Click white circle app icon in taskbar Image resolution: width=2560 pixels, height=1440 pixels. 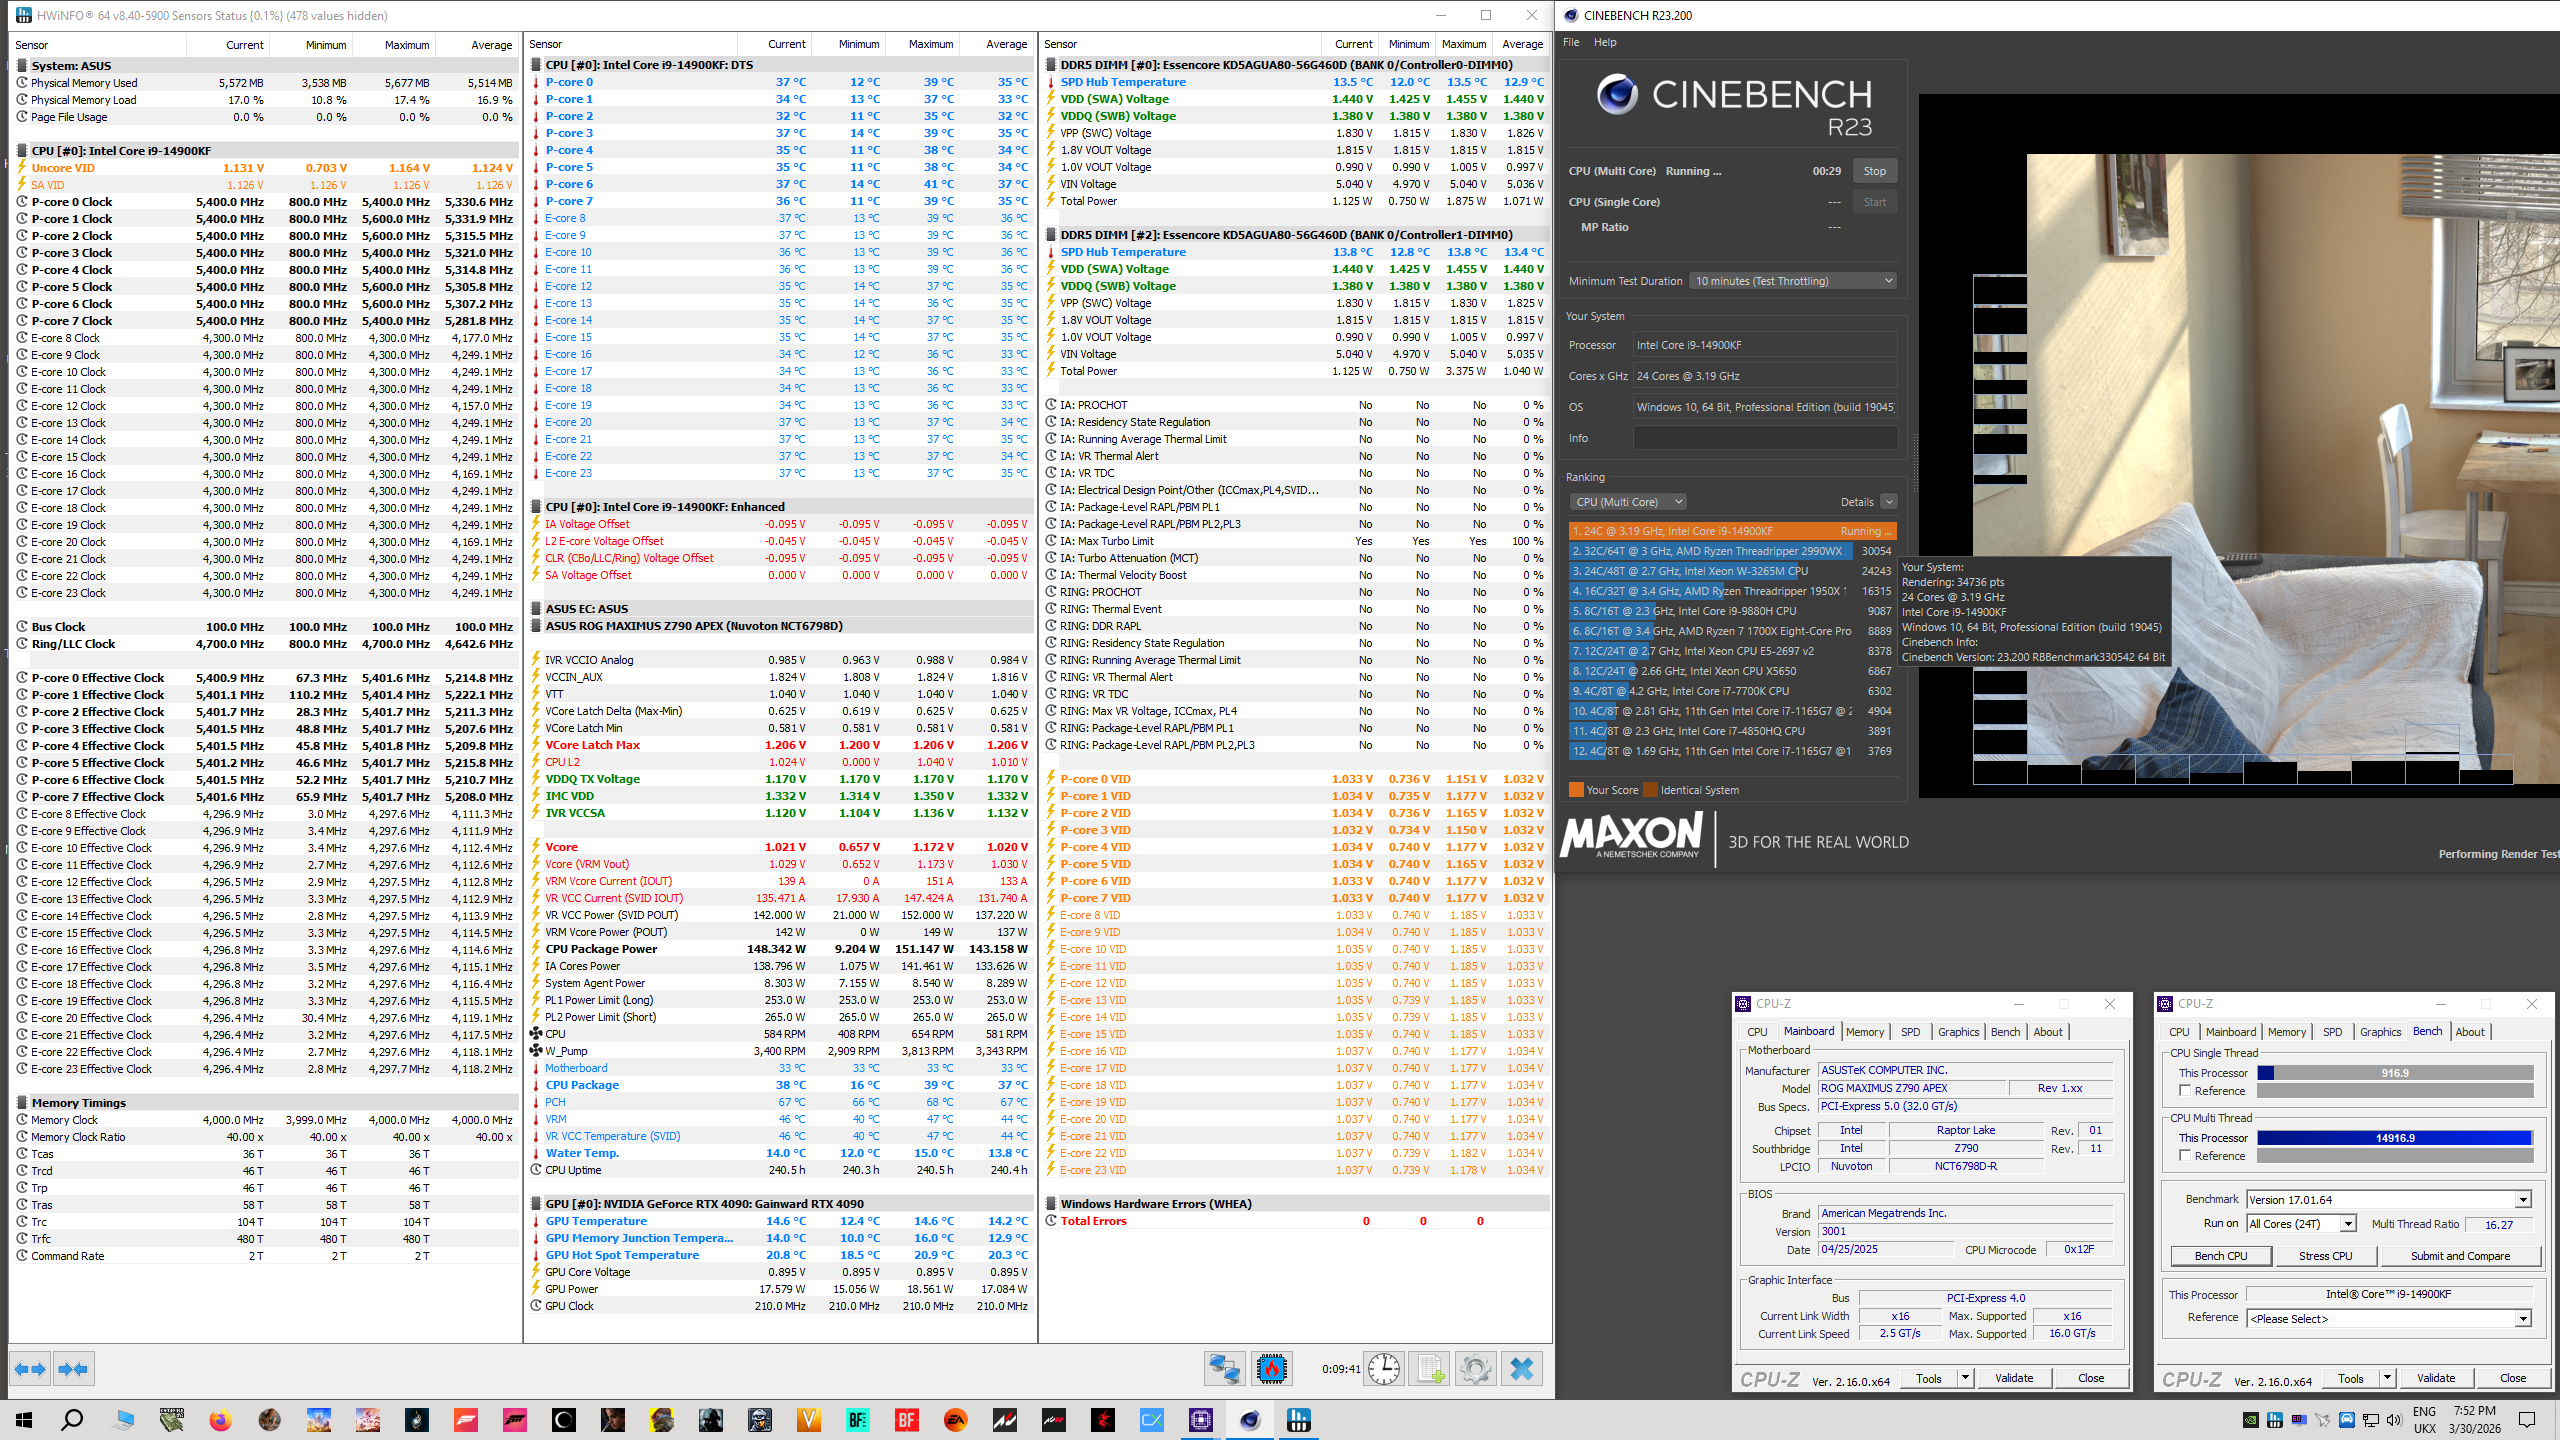563,1420
